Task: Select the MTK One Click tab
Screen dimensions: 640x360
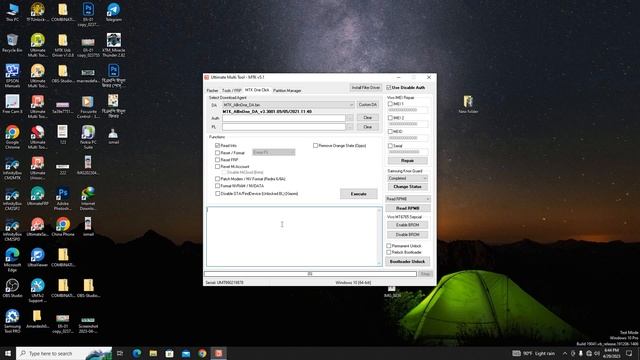Action: [x=257, y=90]
